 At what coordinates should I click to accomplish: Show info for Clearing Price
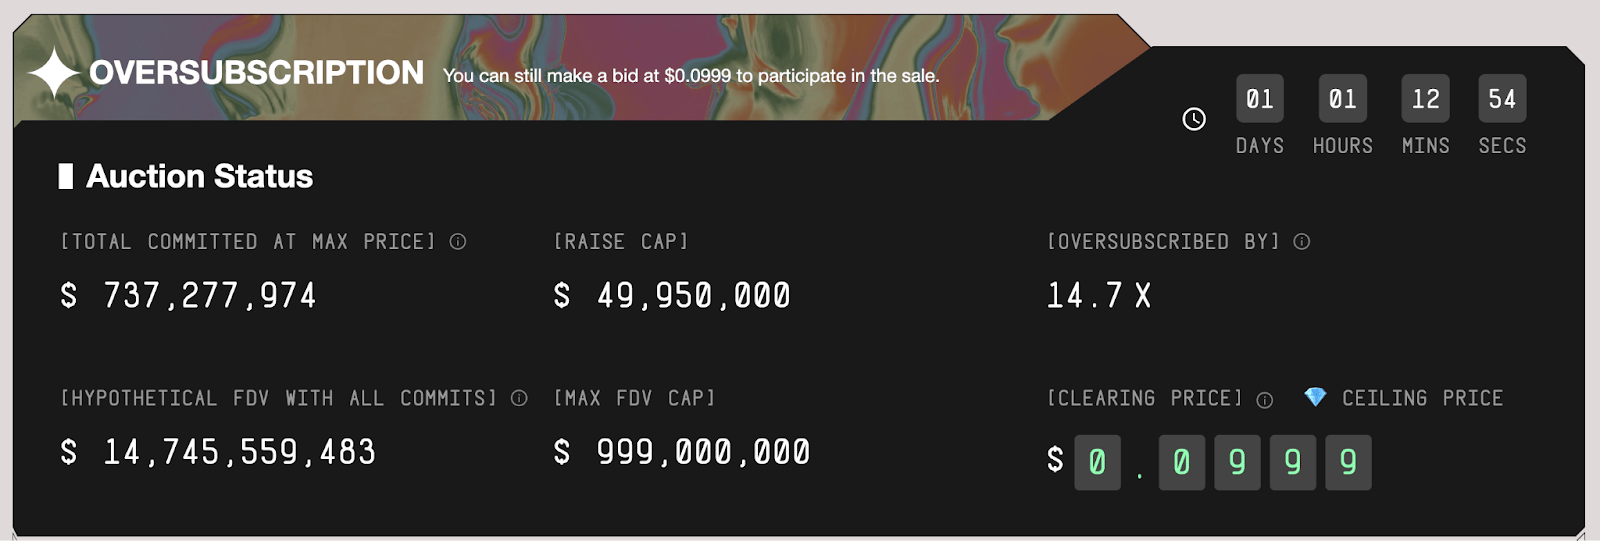pos(1265,400)
